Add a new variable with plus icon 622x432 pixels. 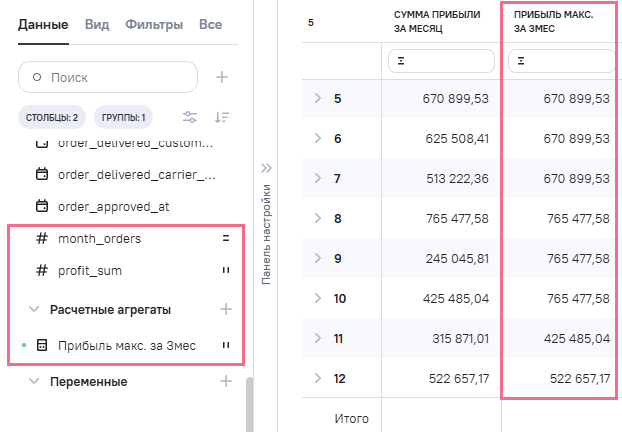[226, 381]
